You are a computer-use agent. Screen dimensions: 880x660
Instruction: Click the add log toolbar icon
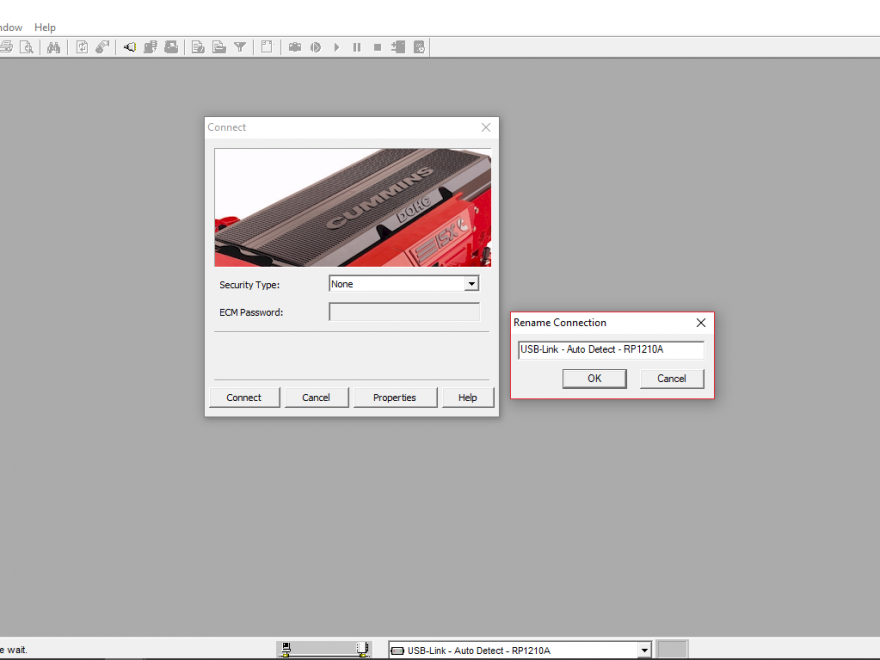(398, 47)
